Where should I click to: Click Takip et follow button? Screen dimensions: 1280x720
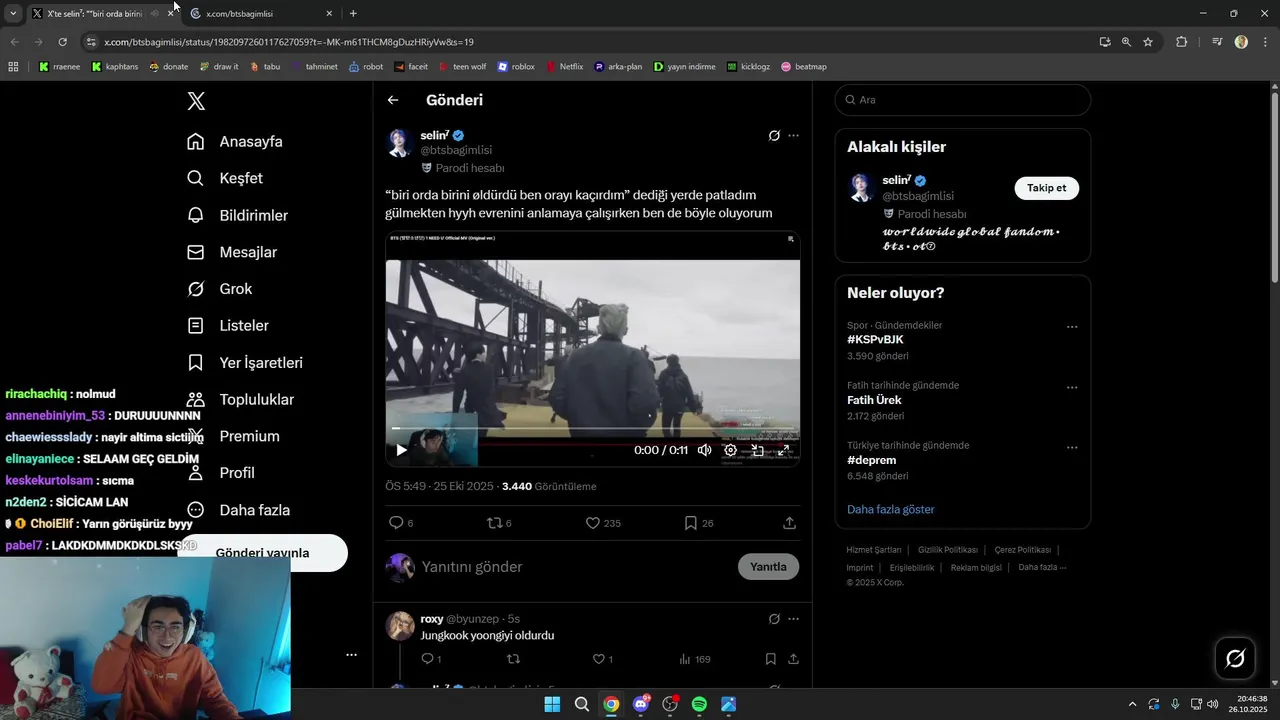coord(1046,188)
